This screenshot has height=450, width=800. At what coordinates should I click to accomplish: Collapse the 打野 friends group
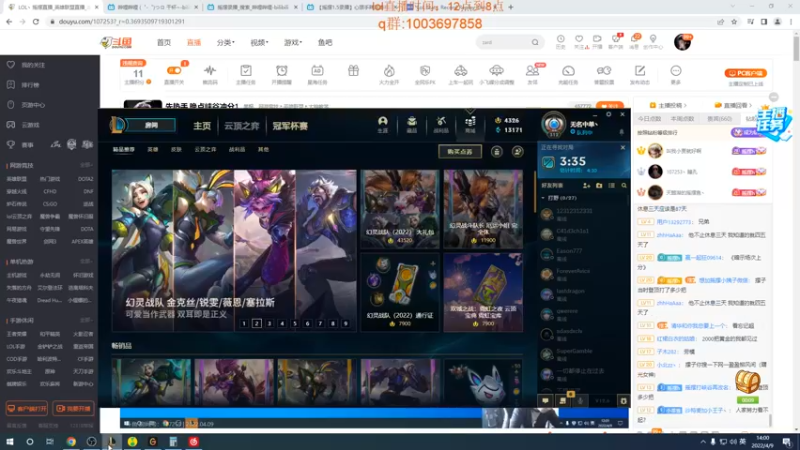coord(559,197)
